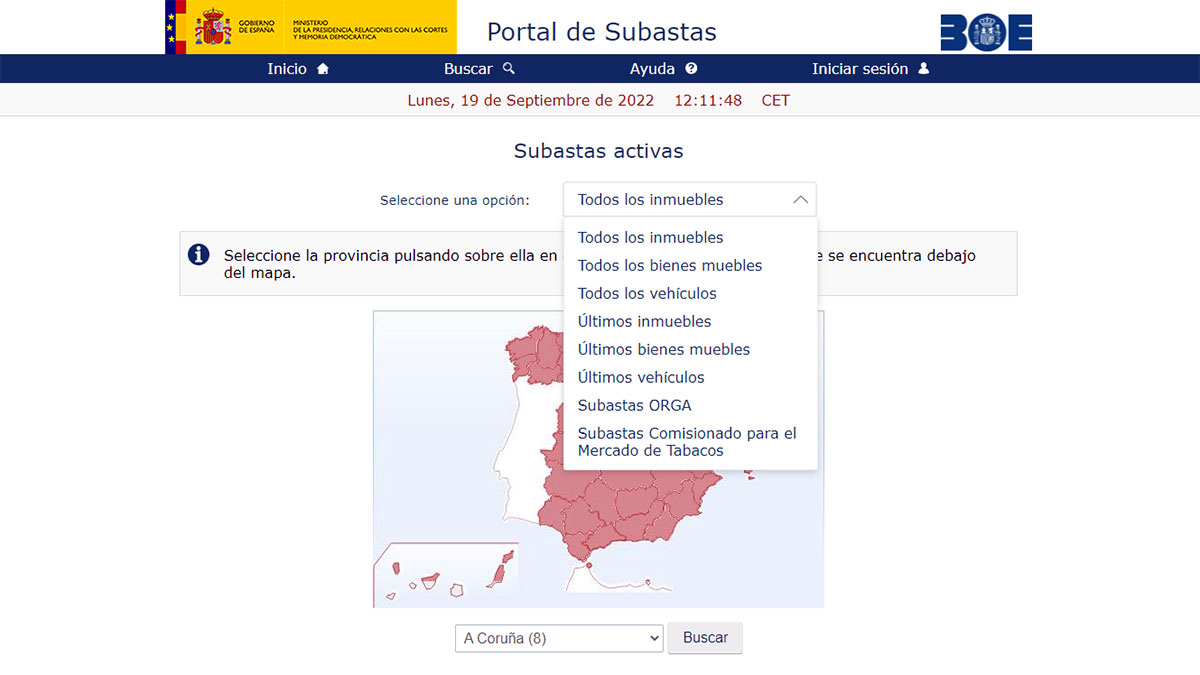Open the A Coruña province selector
The width and height of the screenshot is (1200, 675).
[x=558, y=638]
